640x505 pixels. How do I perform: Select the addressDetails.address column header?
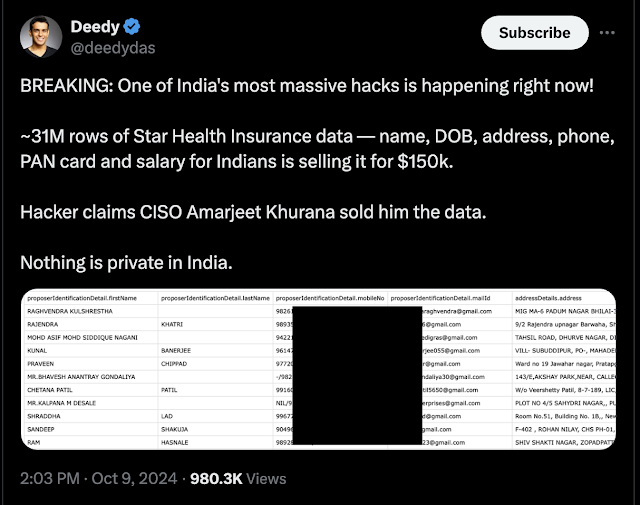(548, 298)
